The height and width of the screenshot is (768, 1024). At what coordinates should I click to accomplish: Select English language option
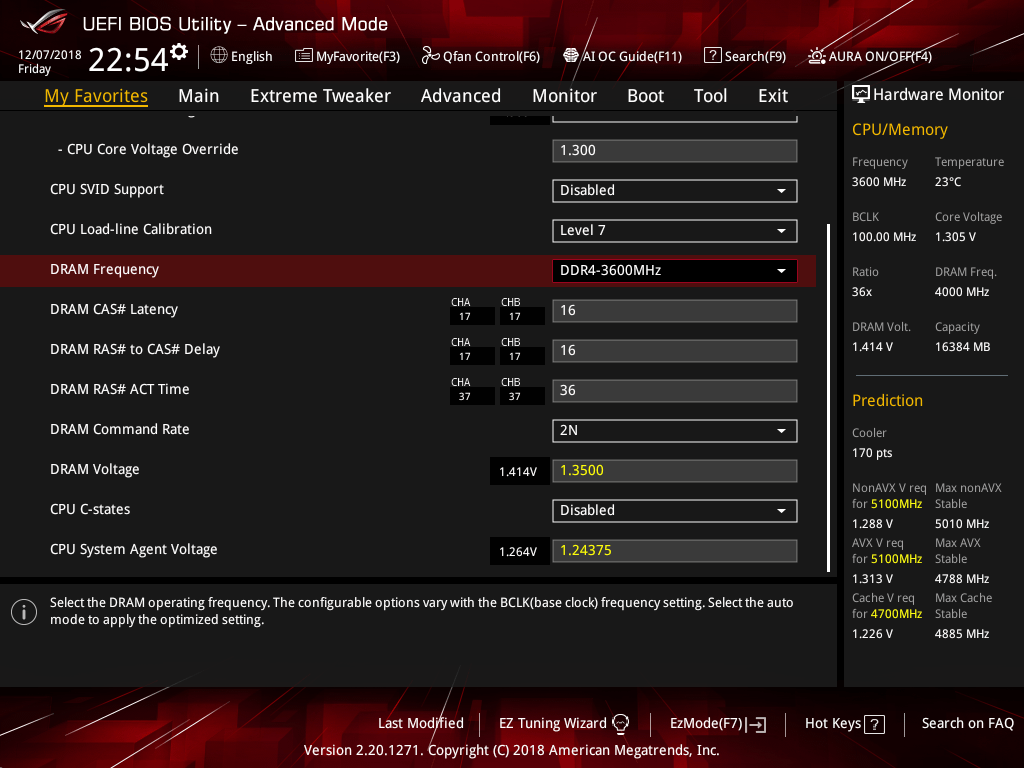click(x=251, y=57)
